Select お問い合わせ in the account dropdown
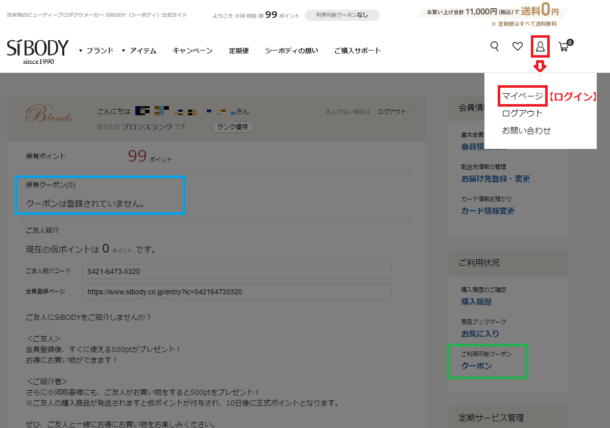The height and width of the screenshot is (428, 610). [x=526, y=130]
